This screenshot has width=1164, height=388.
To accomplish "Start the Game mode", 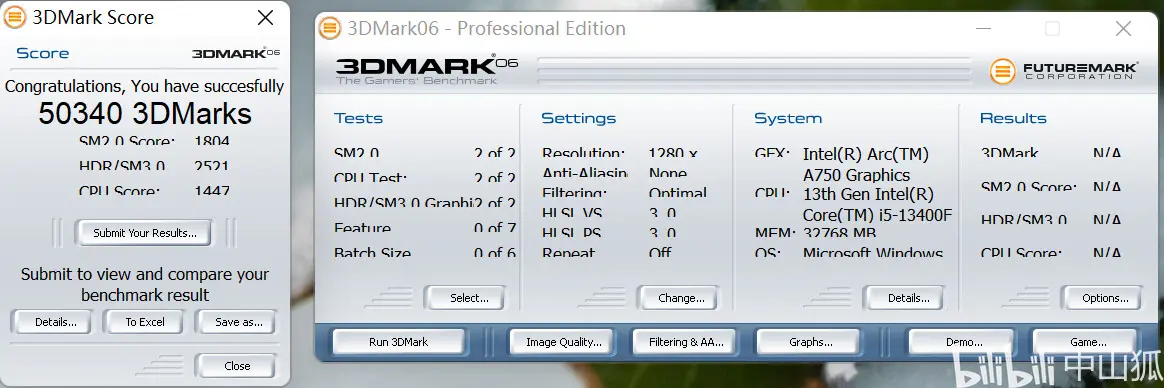I will (x=1088, y=342).
